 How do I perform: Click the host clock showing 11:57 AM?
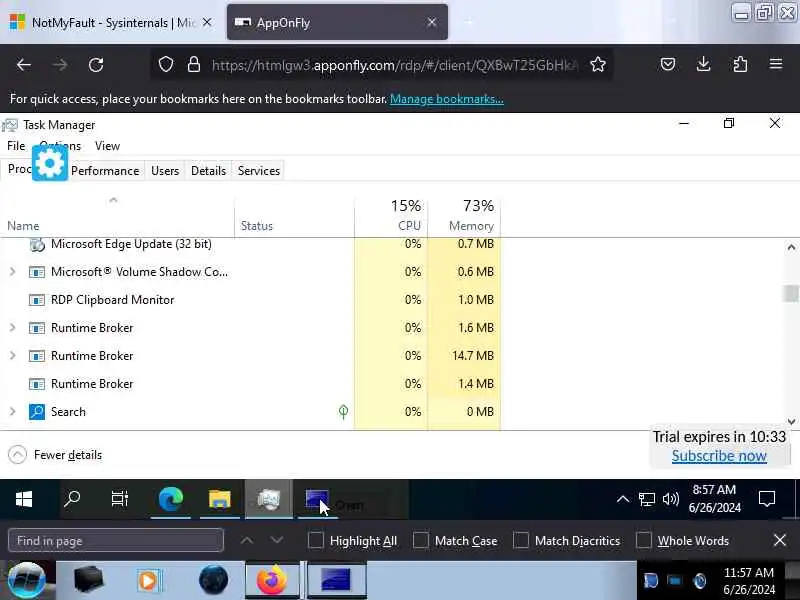[749, 581]
